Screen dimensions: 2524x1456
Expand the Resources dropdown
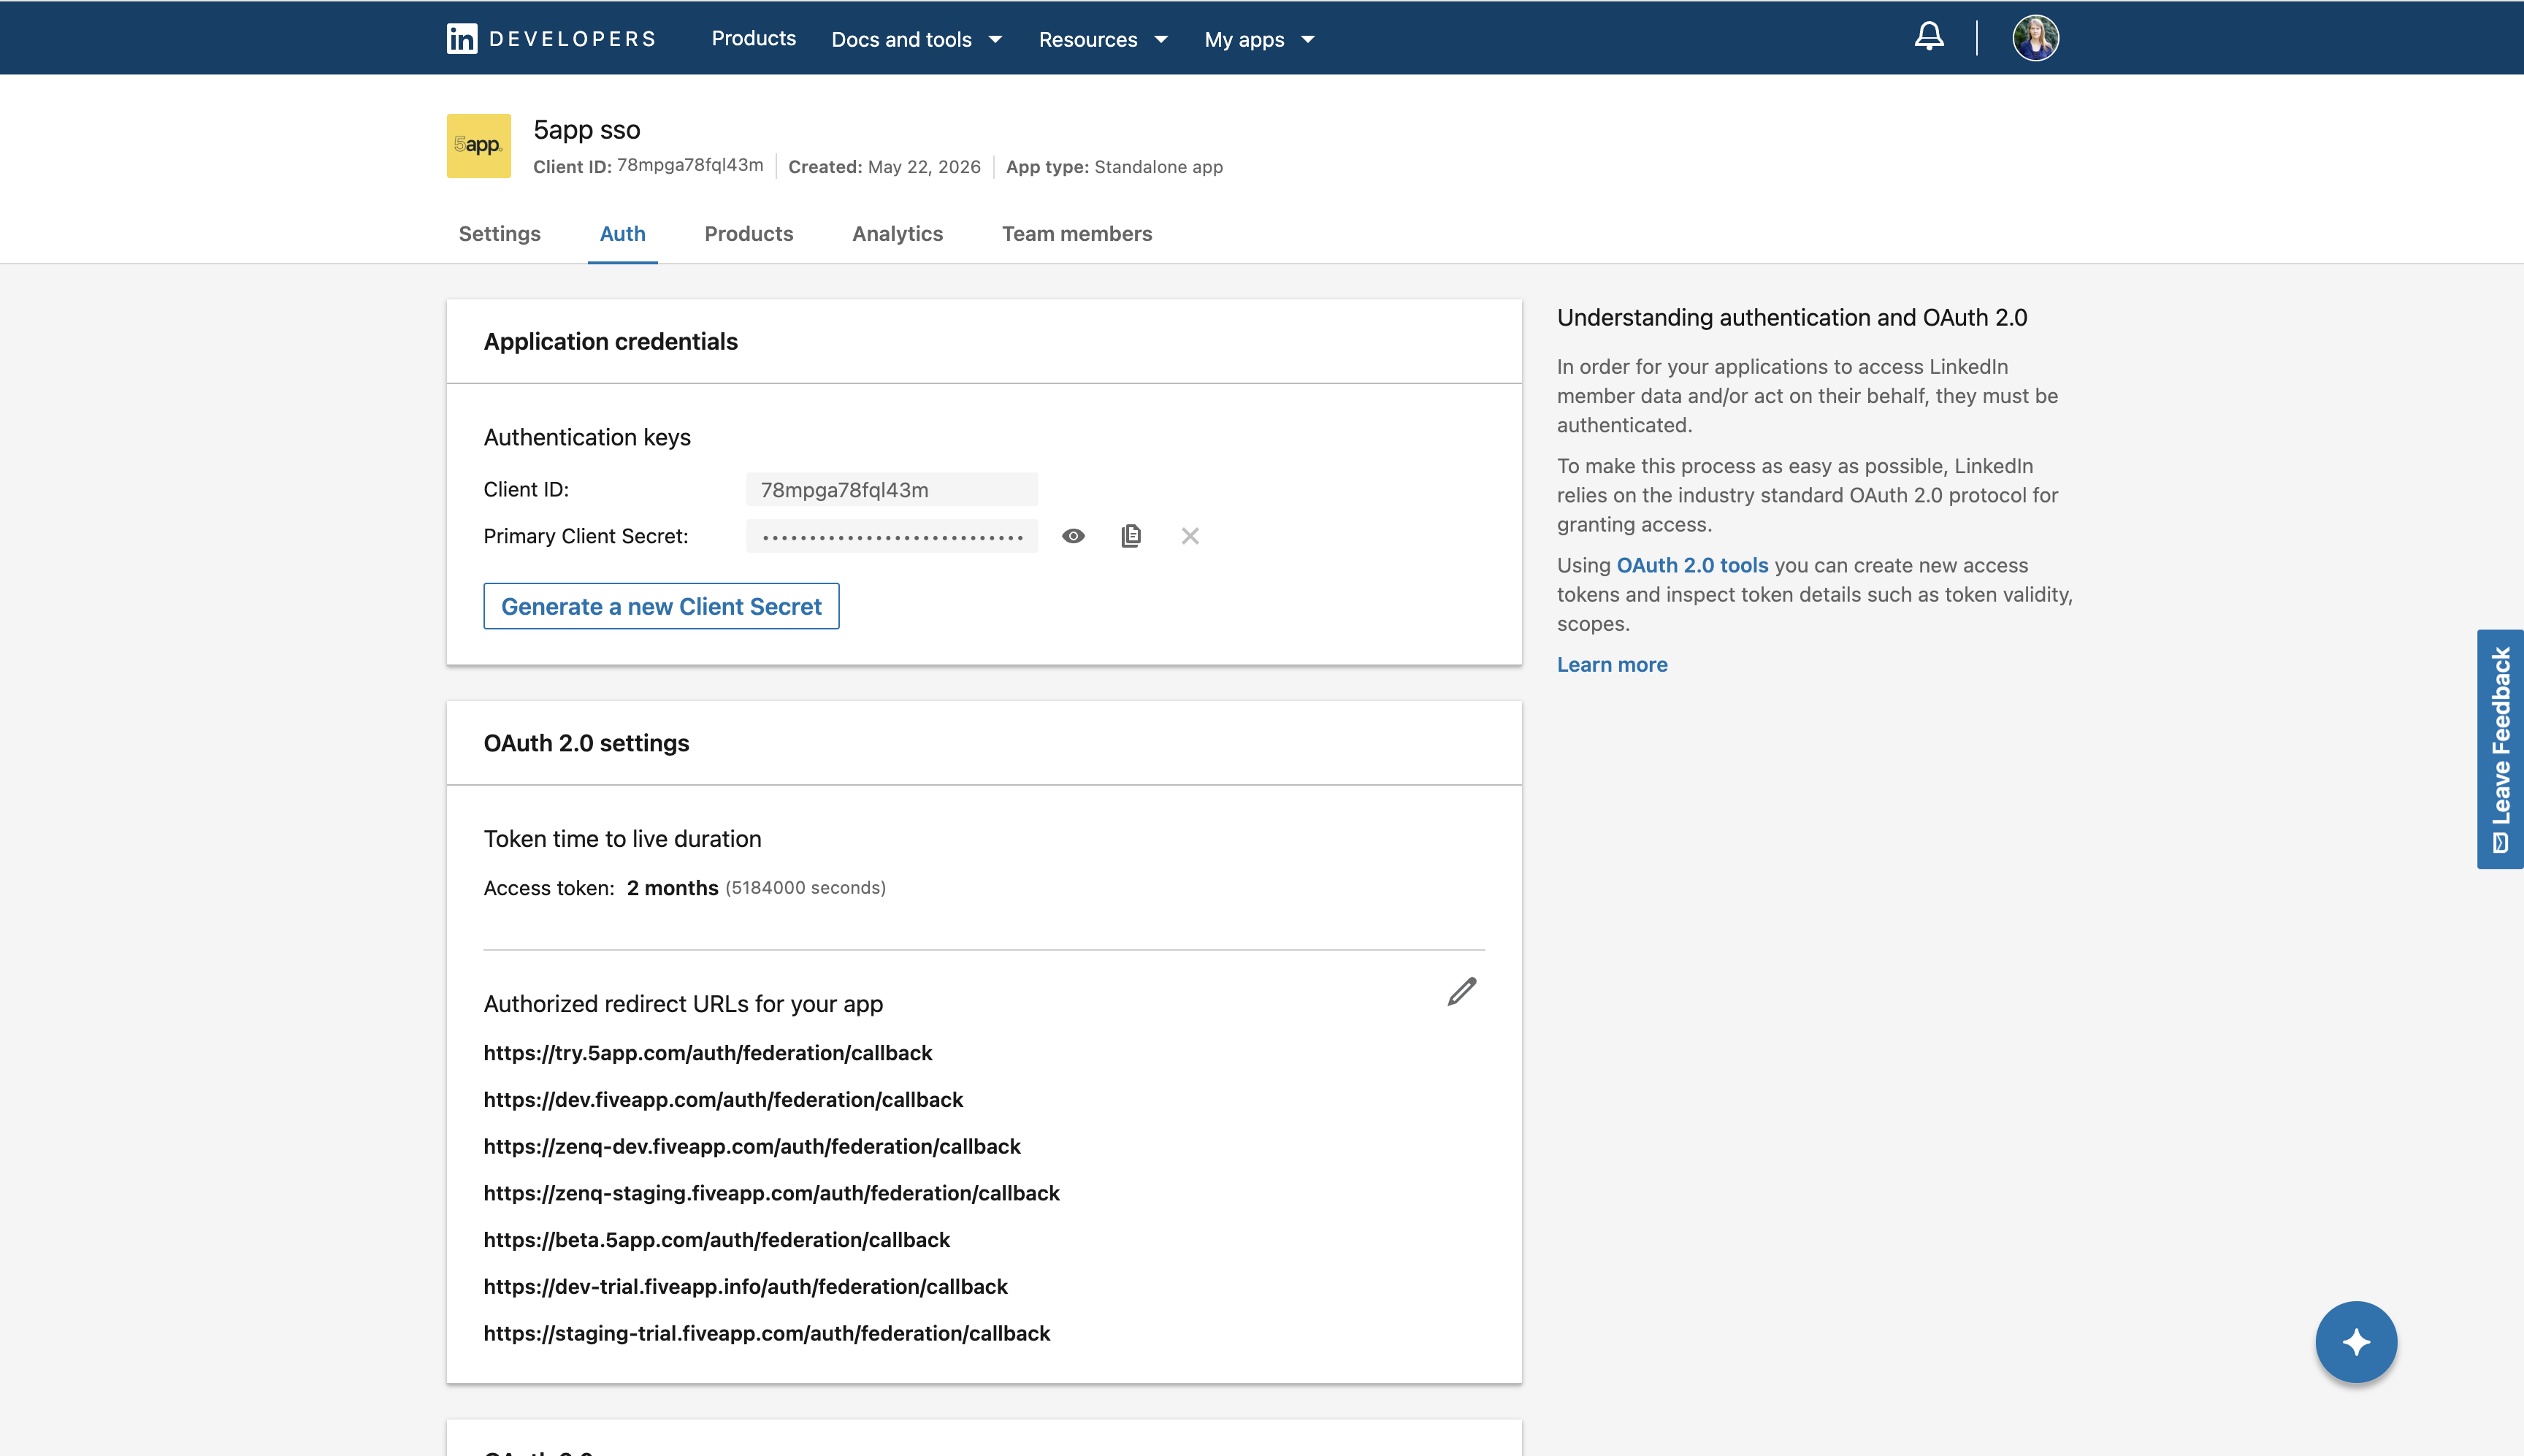pos(1103,39)
